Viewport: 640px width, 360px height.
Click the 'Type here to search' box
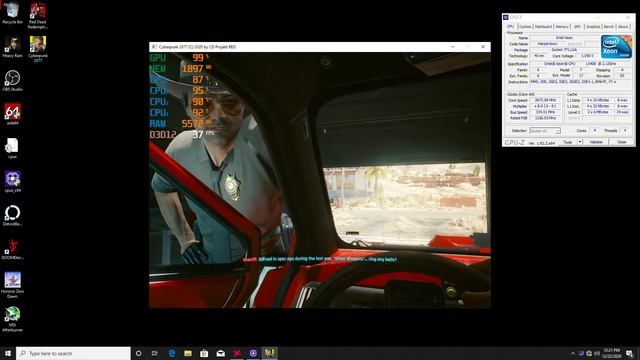[x=73, y=353]
